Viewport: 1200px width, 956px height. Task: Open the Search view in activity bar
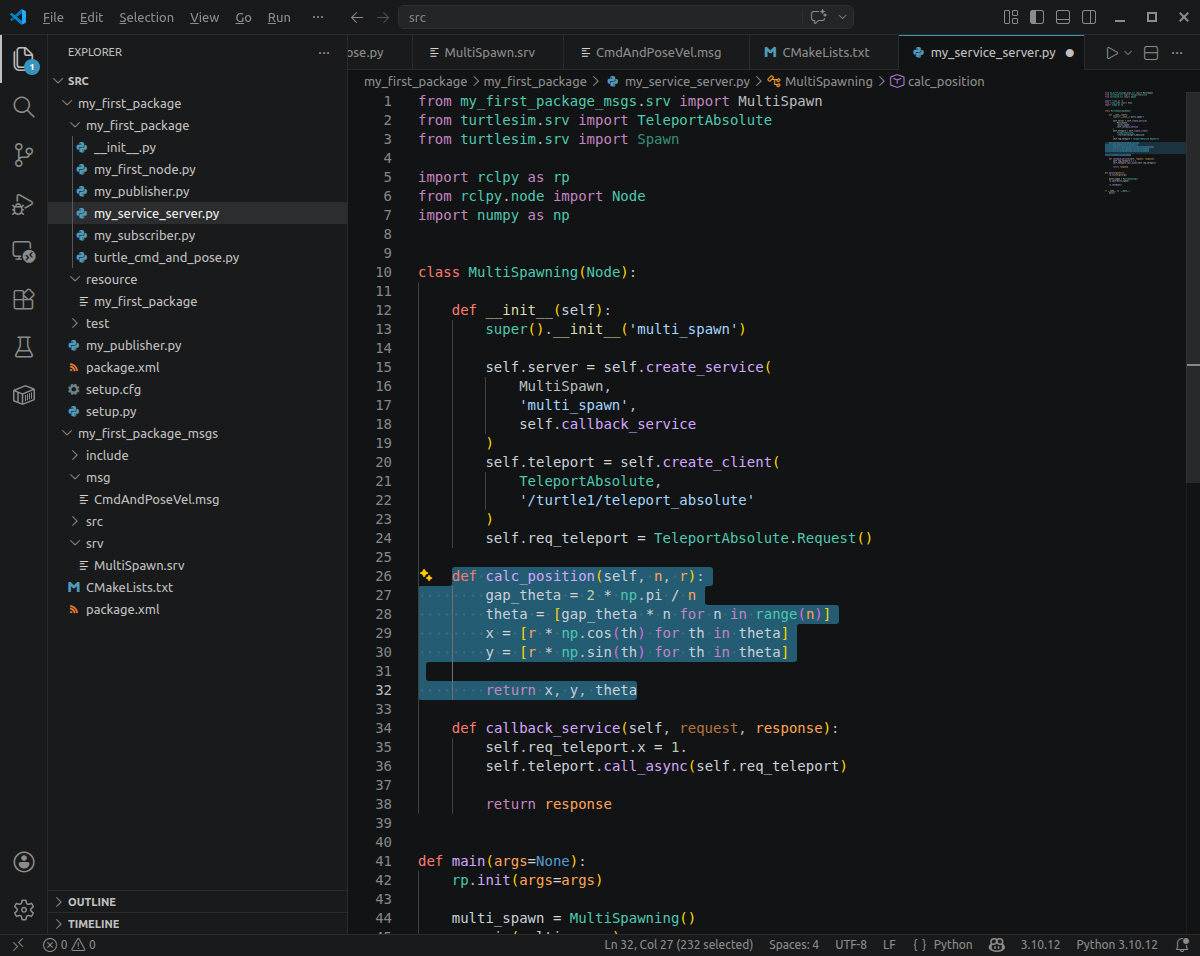point(24,106)
